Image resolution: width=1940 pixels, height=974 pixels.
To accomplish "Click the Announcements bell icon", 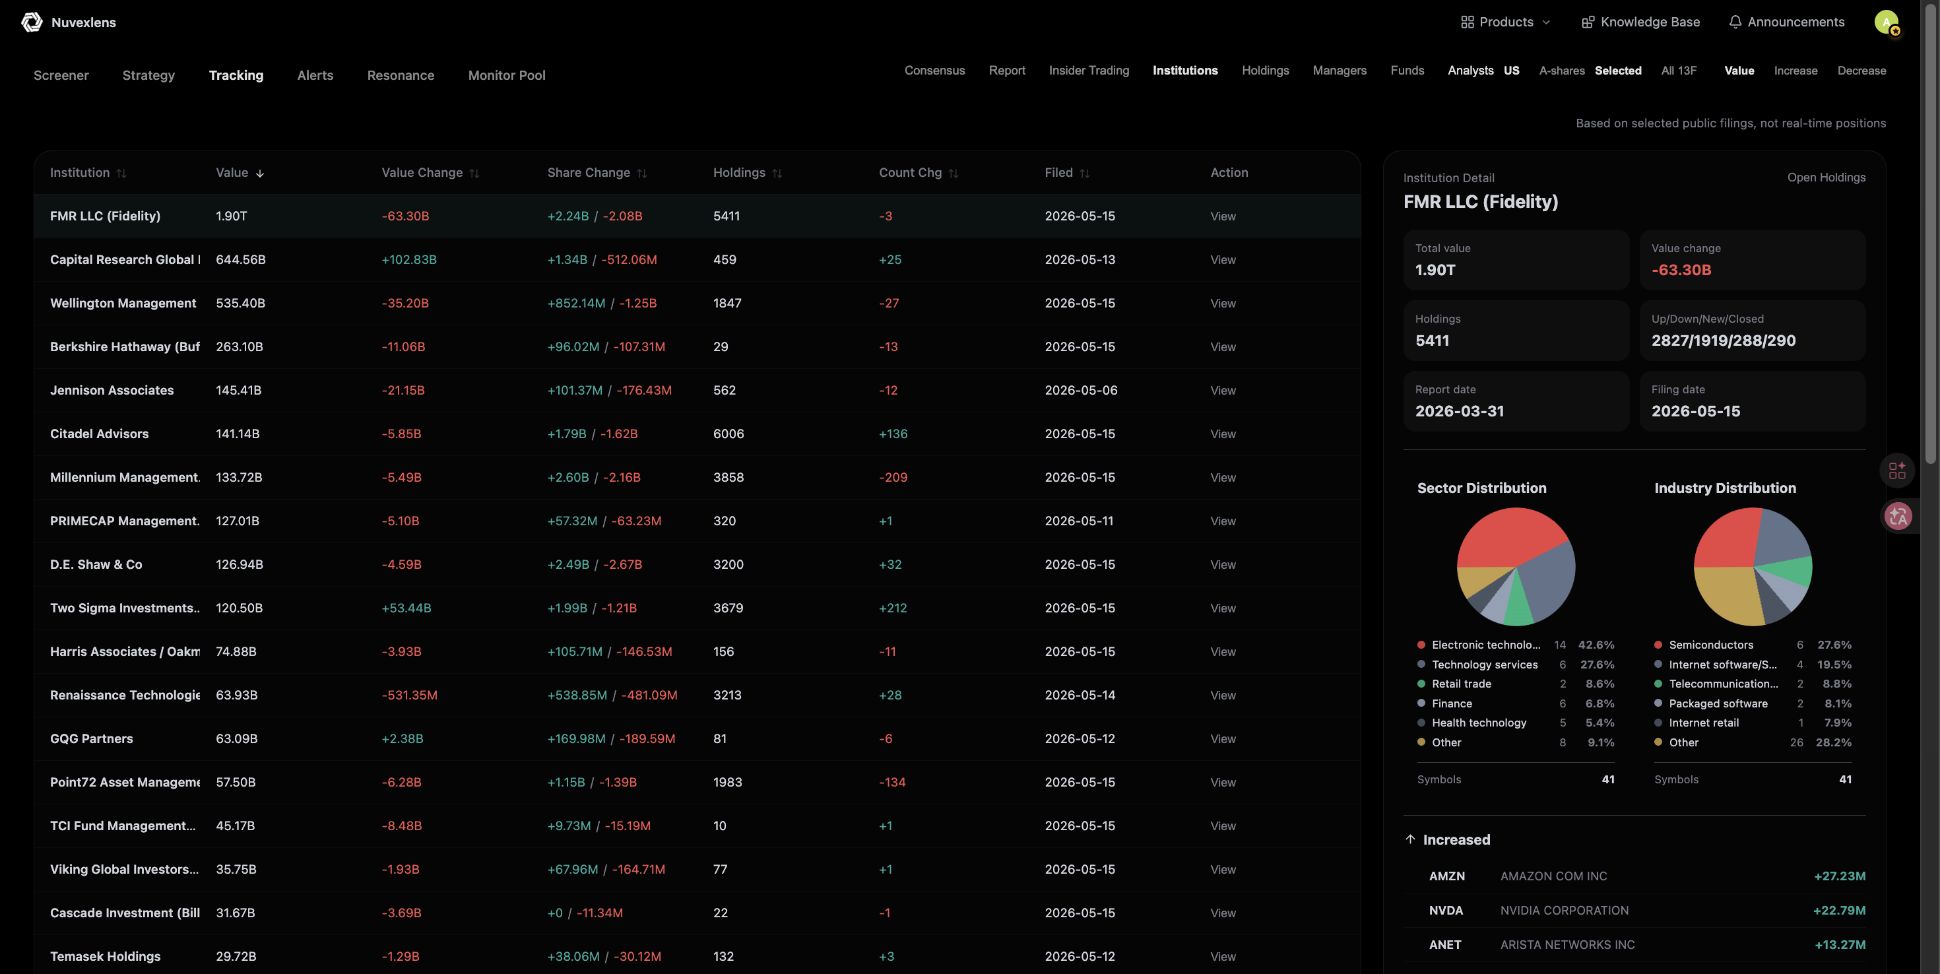I will (1735, 22).
